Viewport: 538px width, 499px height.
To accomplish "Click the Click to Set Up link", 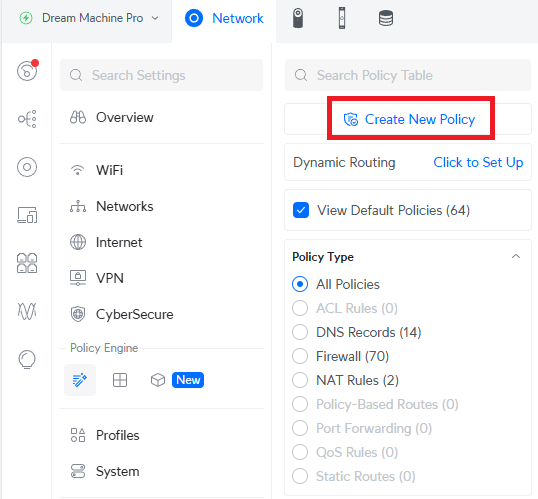I will point(478,162).
